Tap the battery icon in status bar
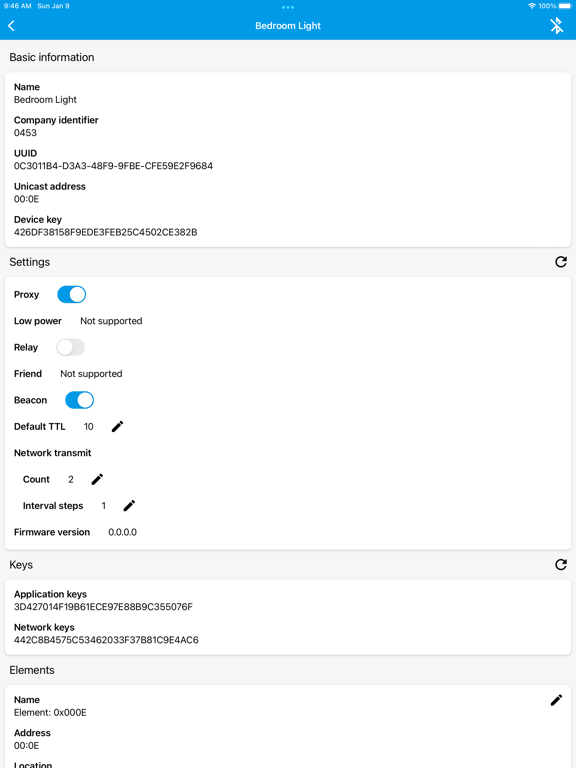576x768 pixels. point(565,6)
